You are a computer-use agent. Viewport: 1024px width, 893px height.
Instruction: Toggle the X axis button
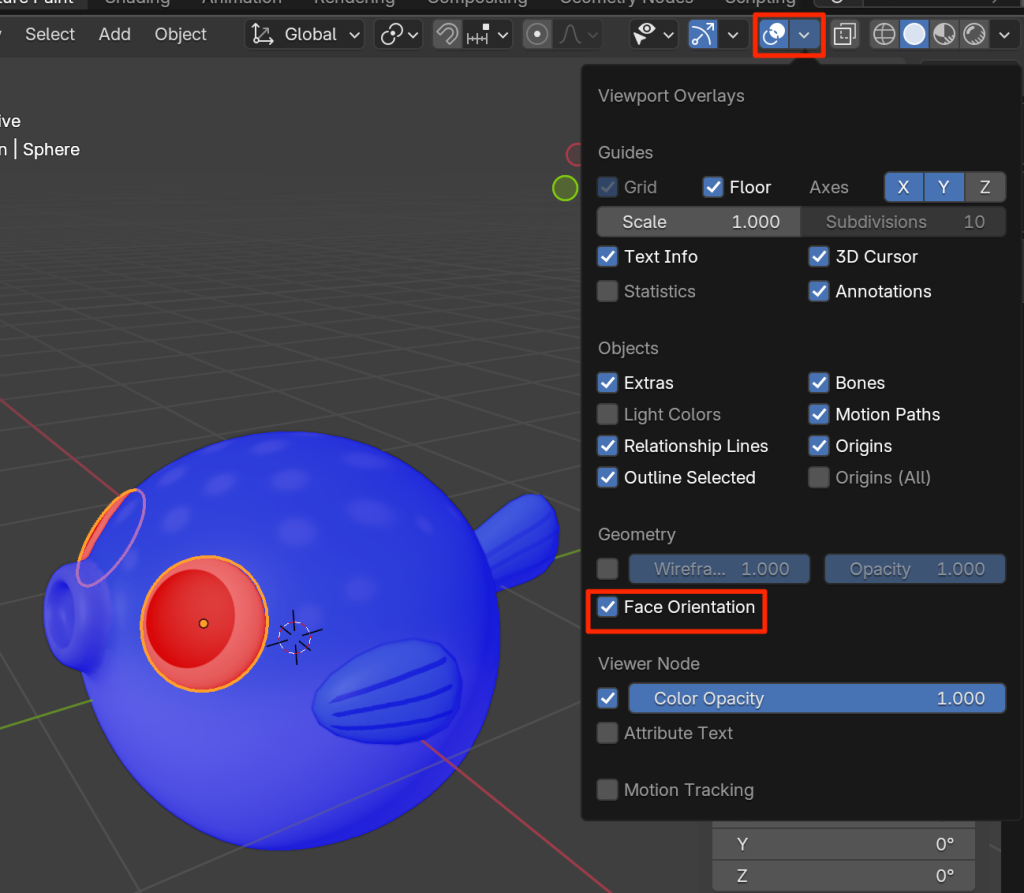pyautogui.click(x=904, y=188)
